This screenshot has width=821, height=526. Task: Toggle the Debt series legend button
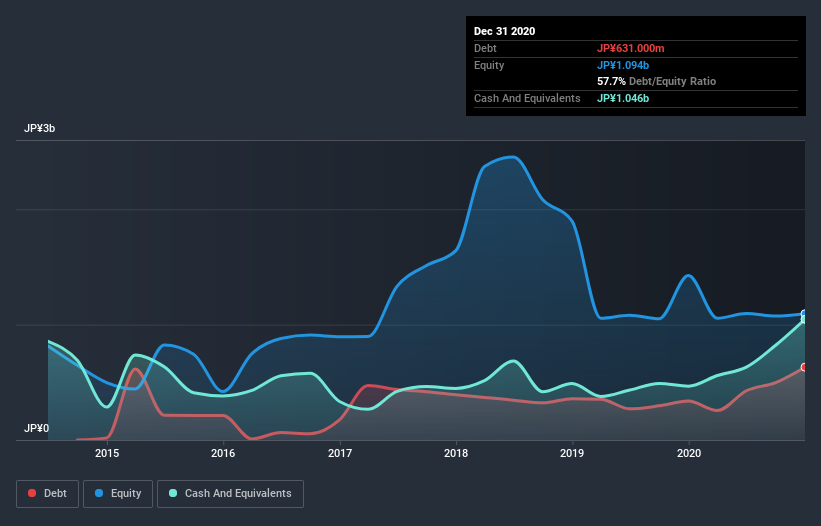(48, 494)
